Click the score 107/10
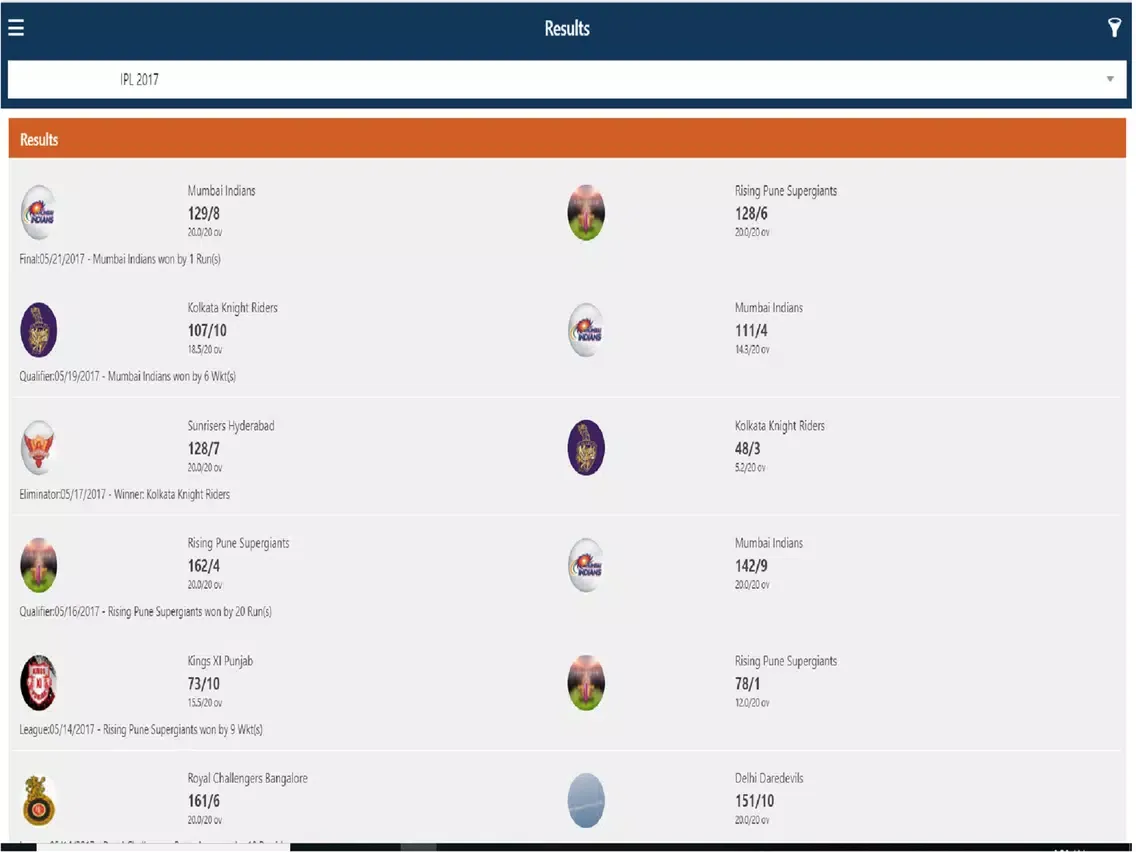1136x852 pixels. pyautogui.click(x=207, y=331)
